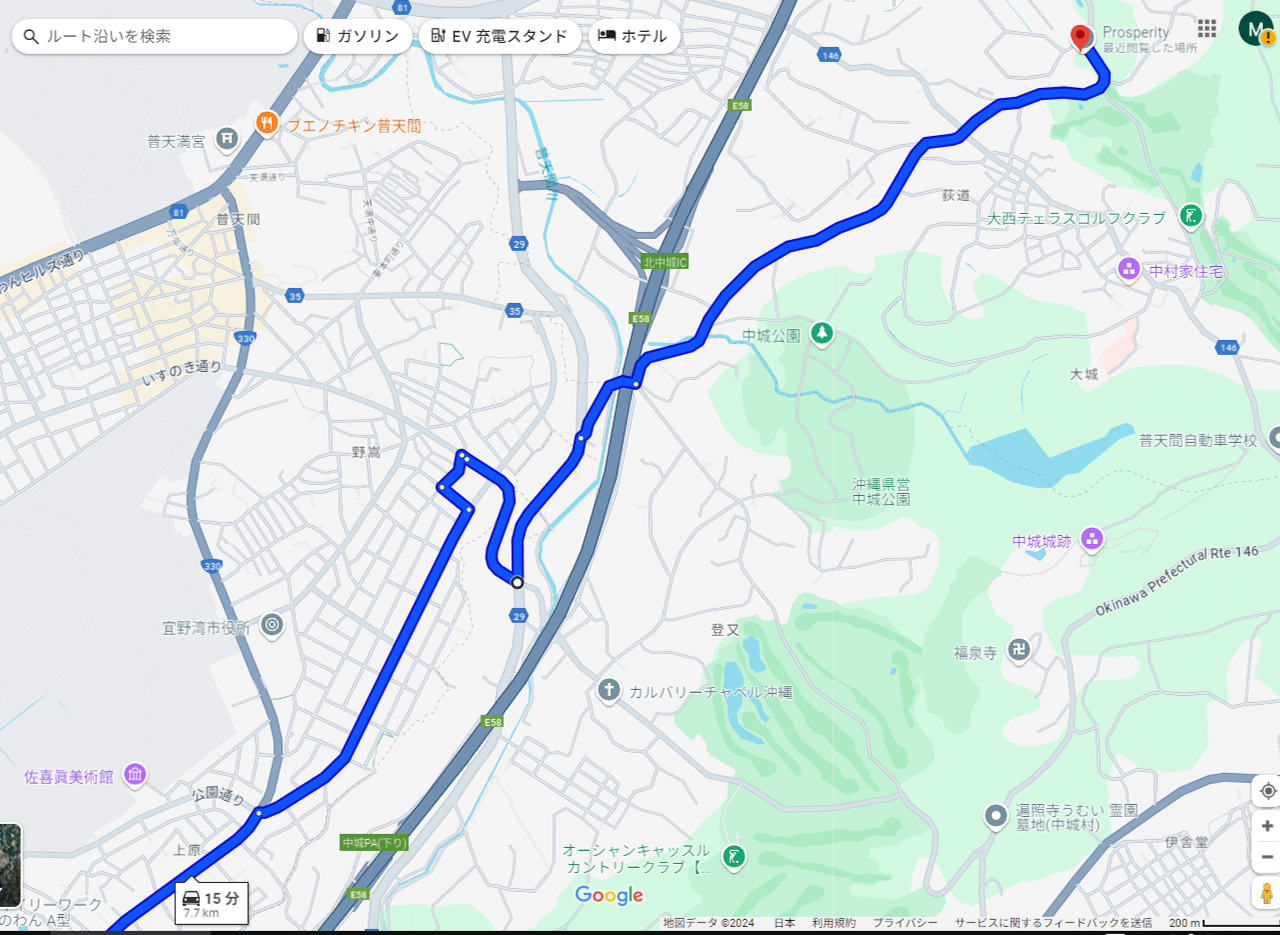Open the Google apps grid icon
1280x935 pixels.
[x=1207, y=28]
